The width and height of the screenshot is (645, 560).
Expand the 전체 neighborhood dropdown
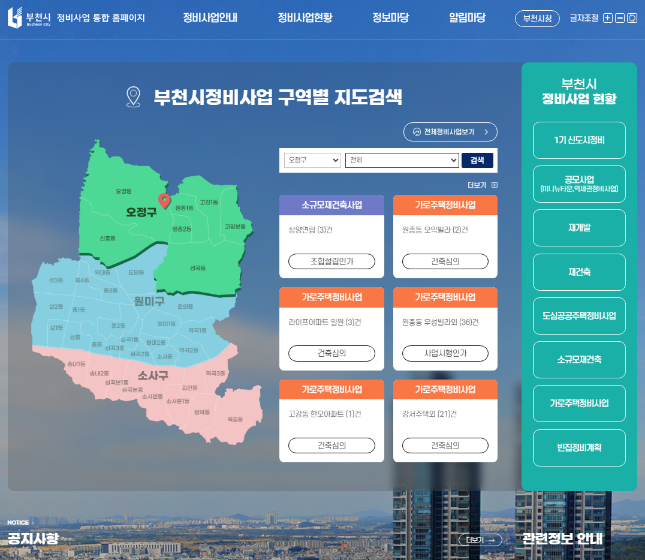pos(400,160)
